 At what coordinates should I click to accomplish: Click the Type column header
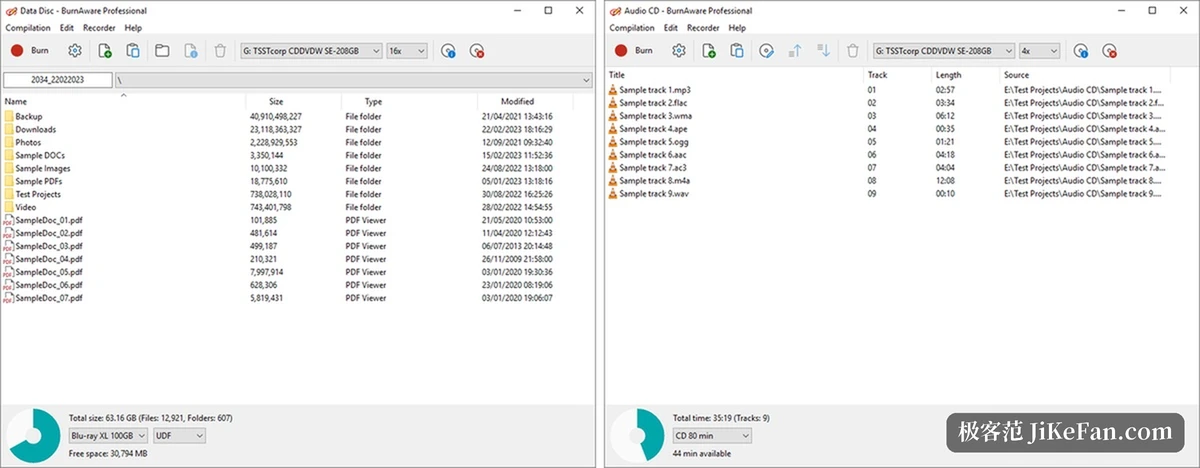[408, 101]
